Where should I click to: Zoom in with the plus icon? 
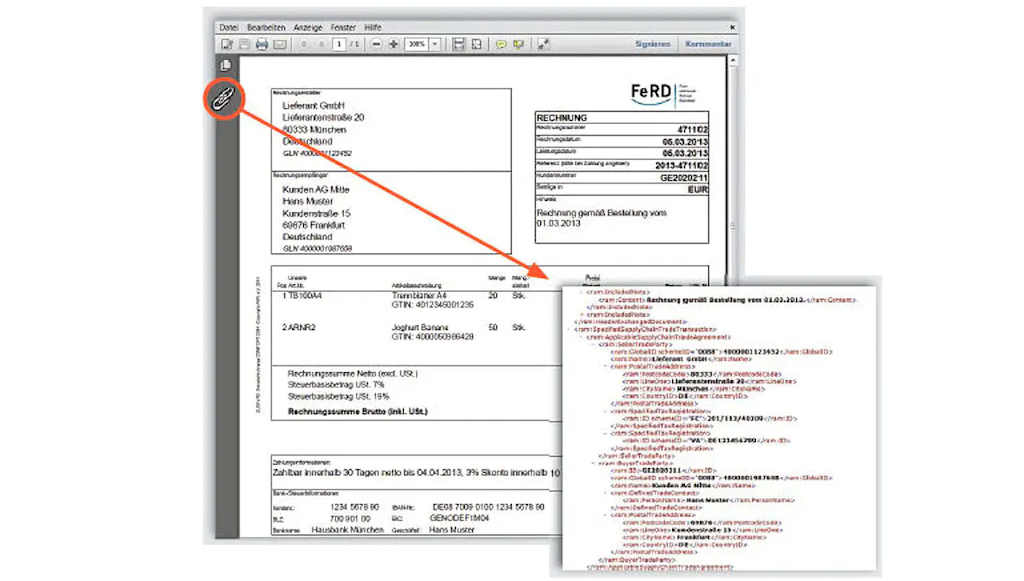click(393, 44)
